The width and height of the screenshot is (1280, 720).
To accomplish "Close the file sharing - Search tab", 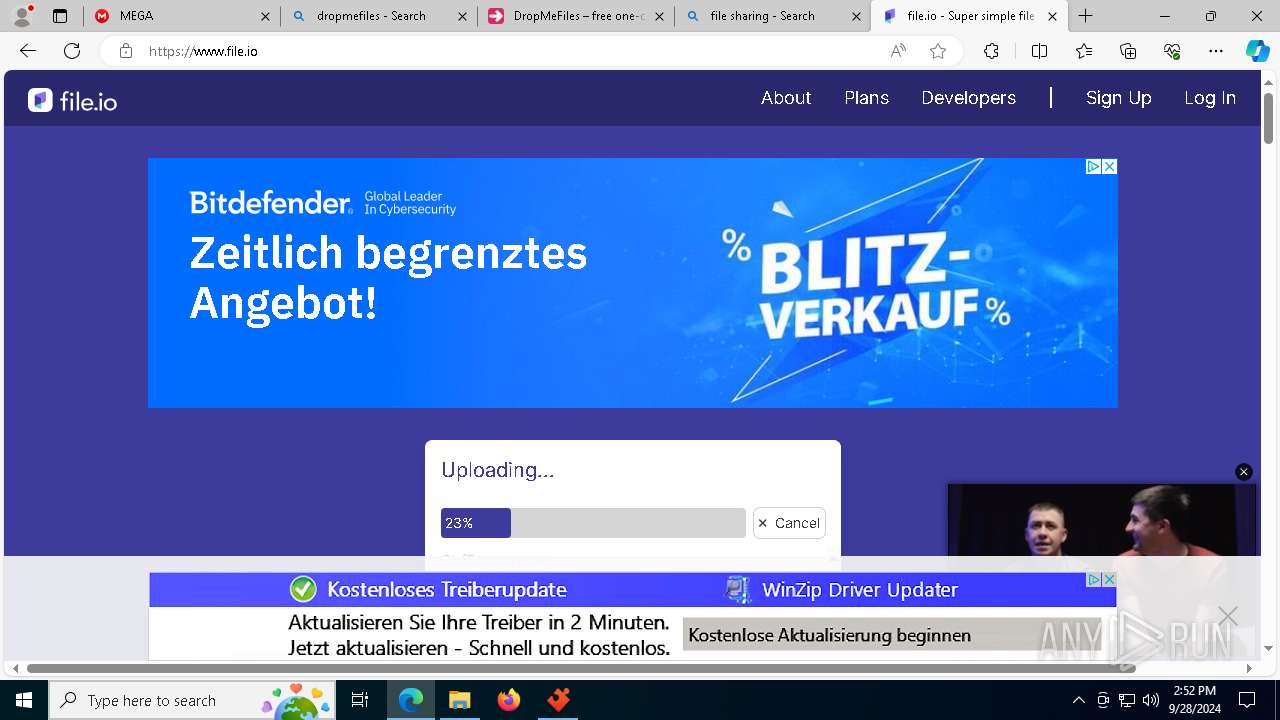I will click(857, 16).
